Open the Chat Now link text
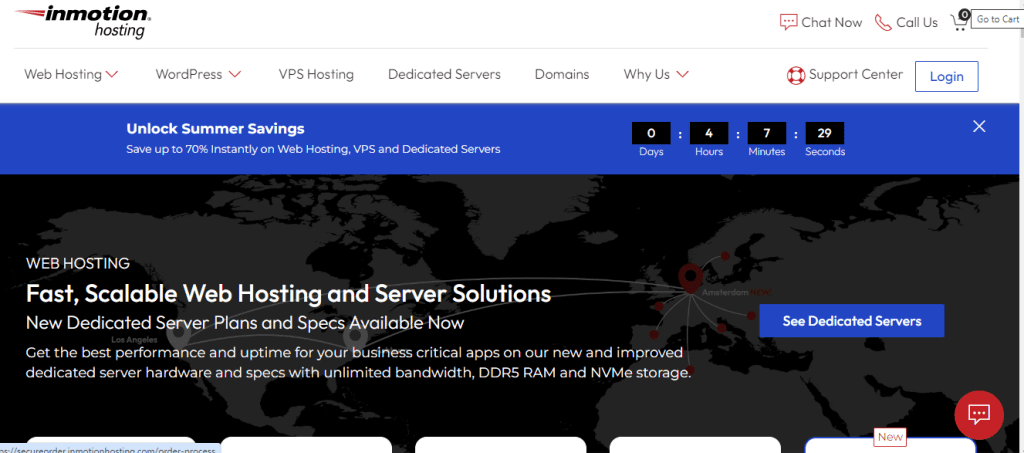 pos(831,22)
